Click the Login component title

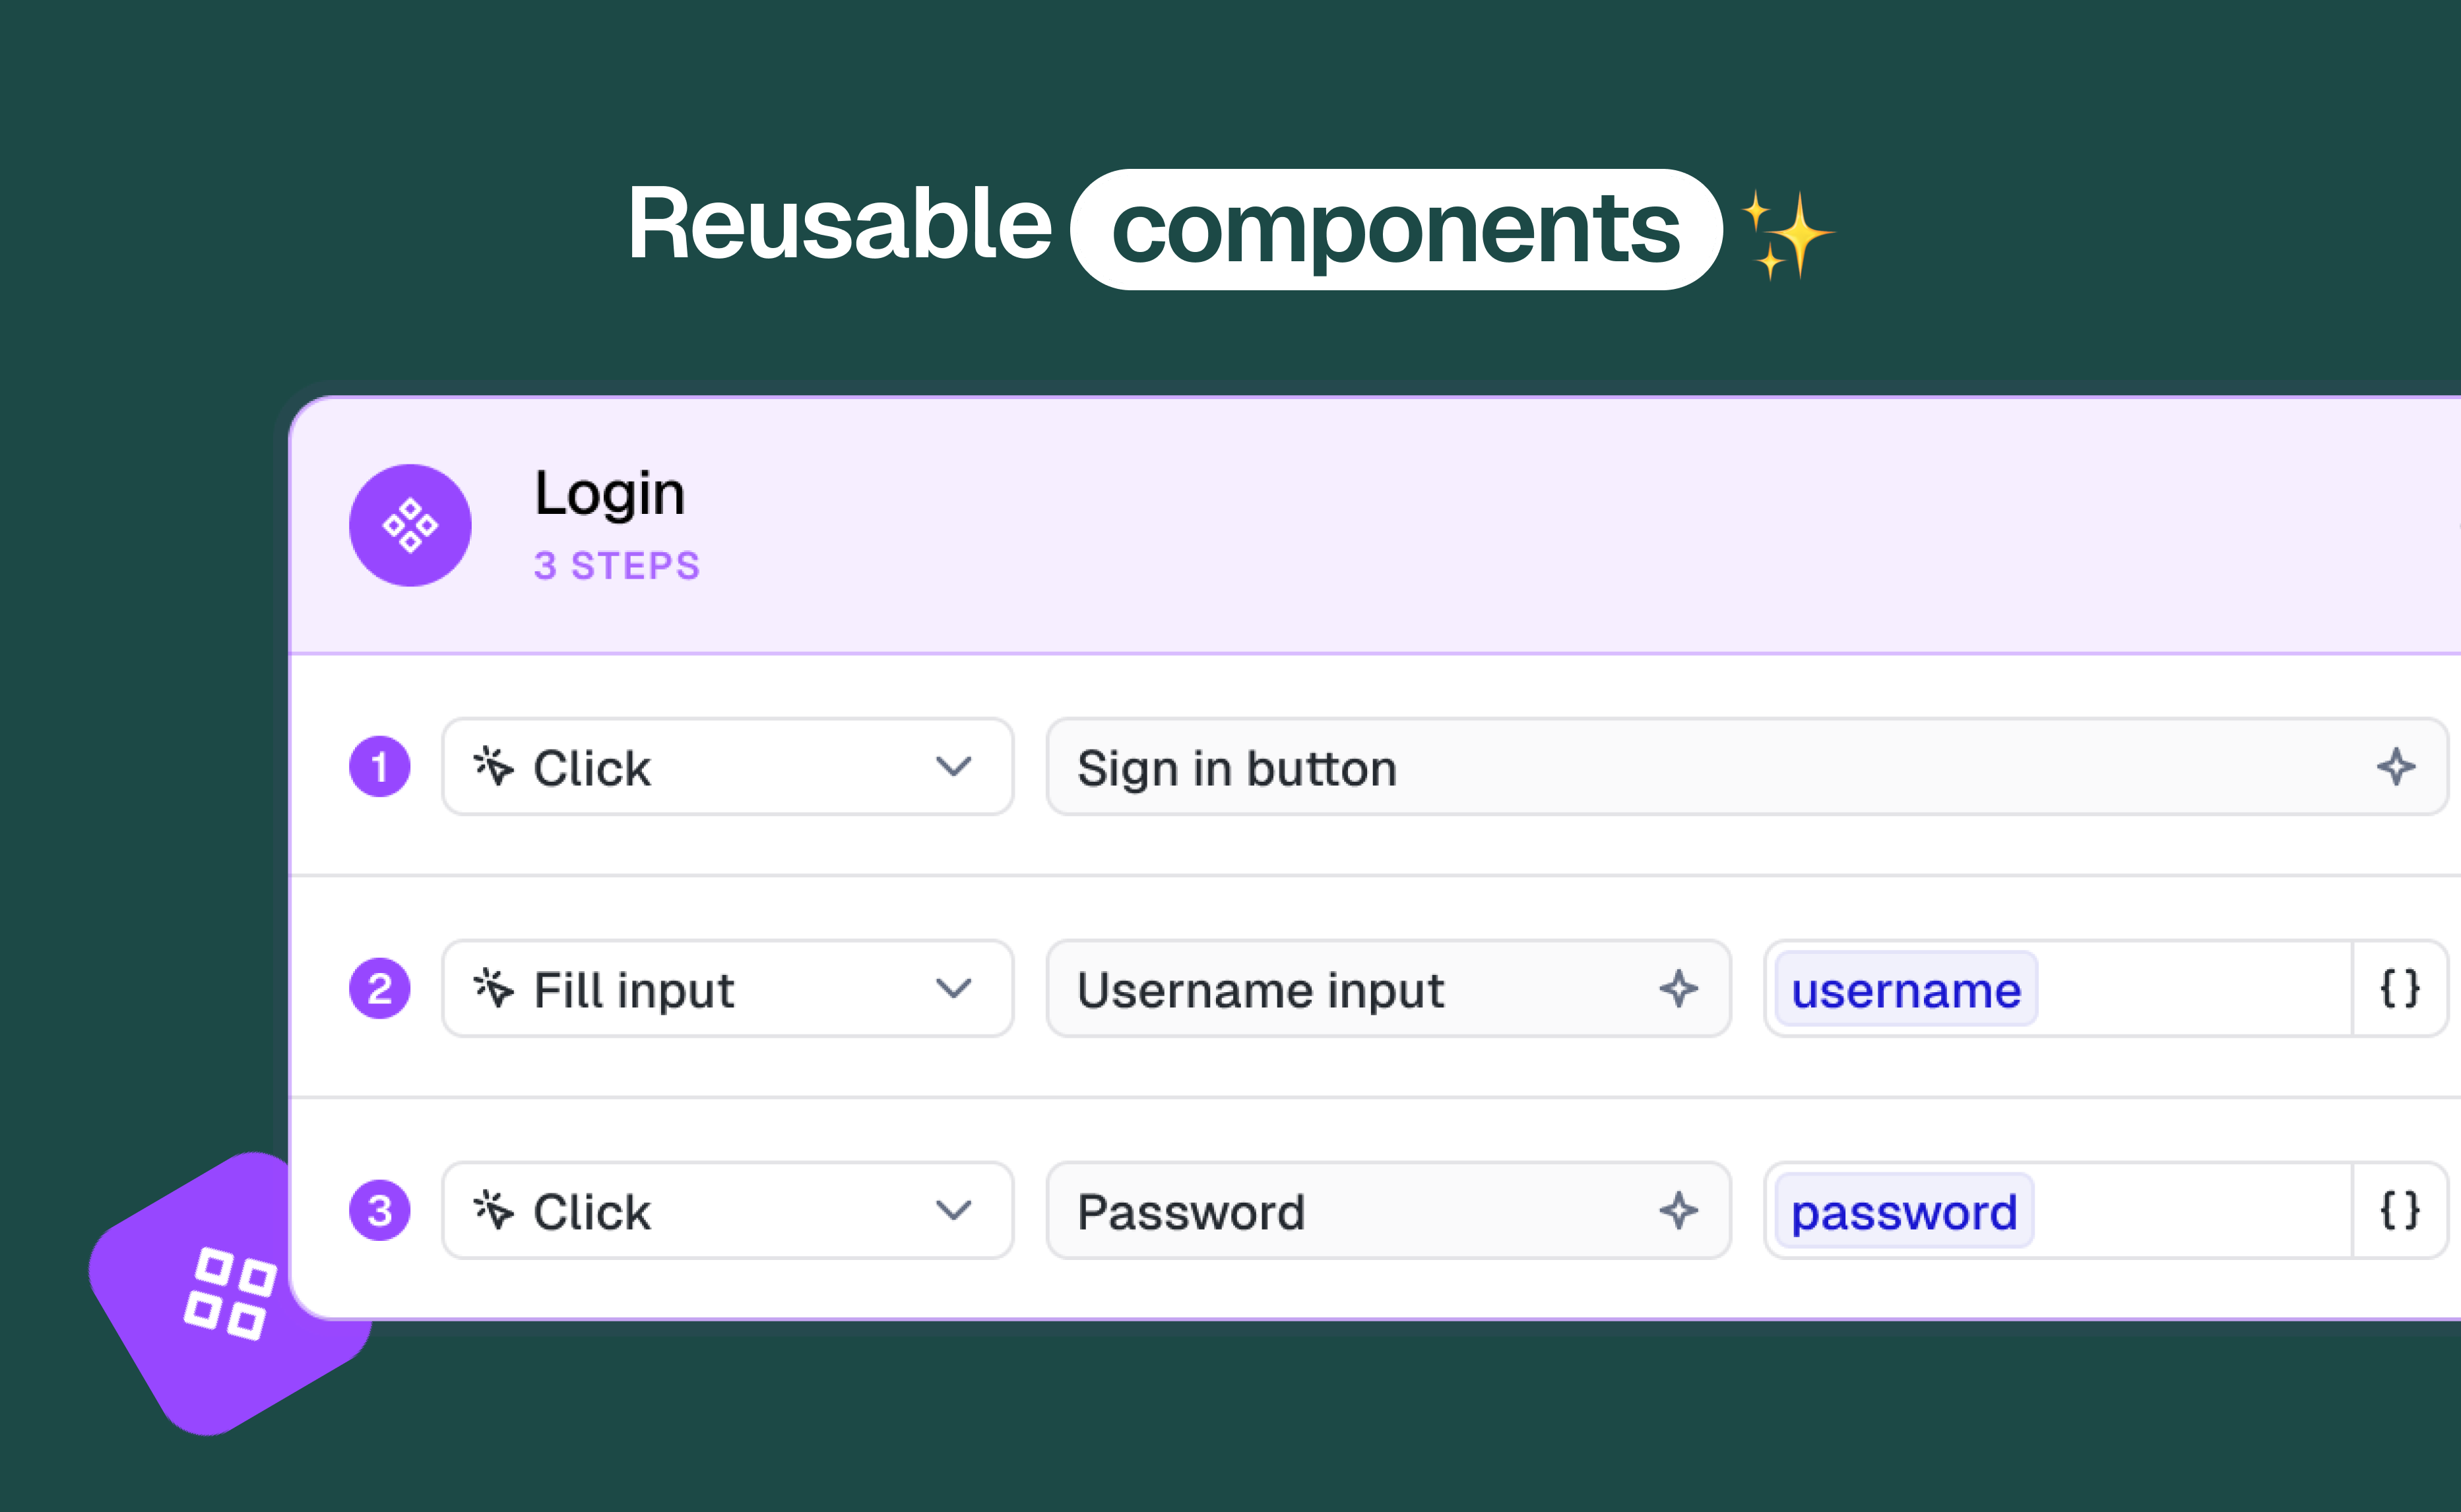tap(609, 493)
